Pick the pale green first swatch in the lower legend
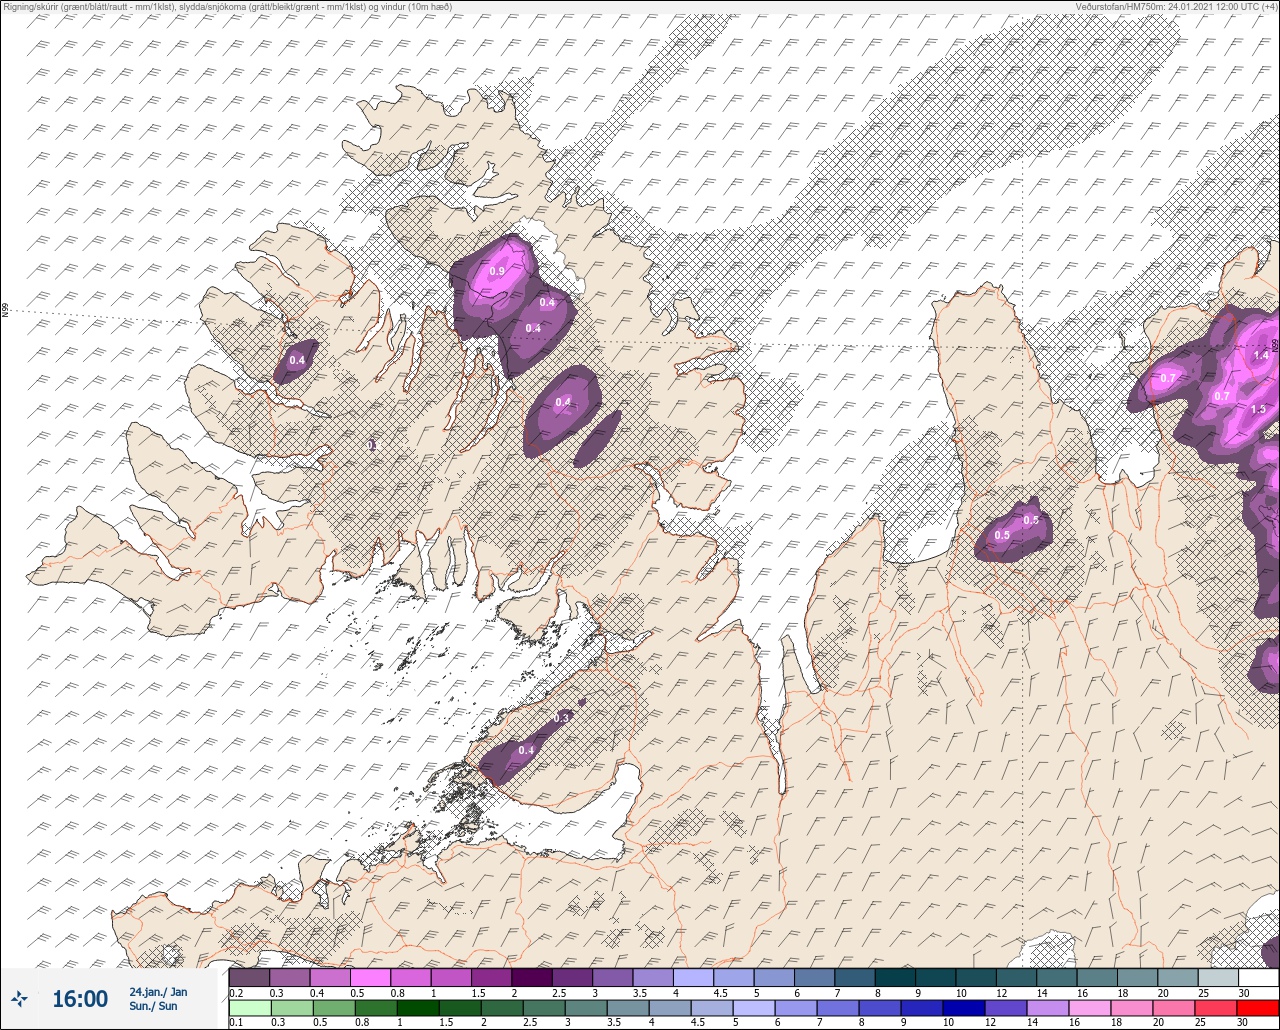1280x1030 pixels. [x=249, y=1008]
